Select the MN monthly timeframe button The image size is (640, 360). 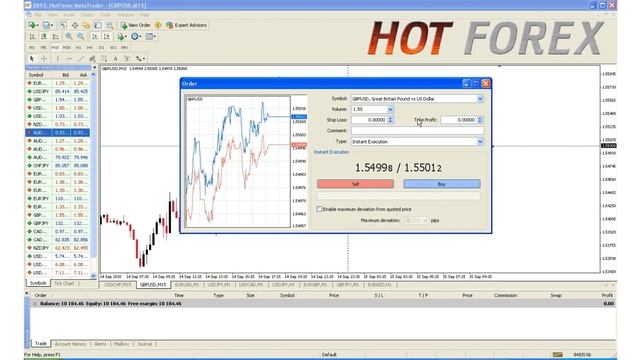click(x=124, y=47)
